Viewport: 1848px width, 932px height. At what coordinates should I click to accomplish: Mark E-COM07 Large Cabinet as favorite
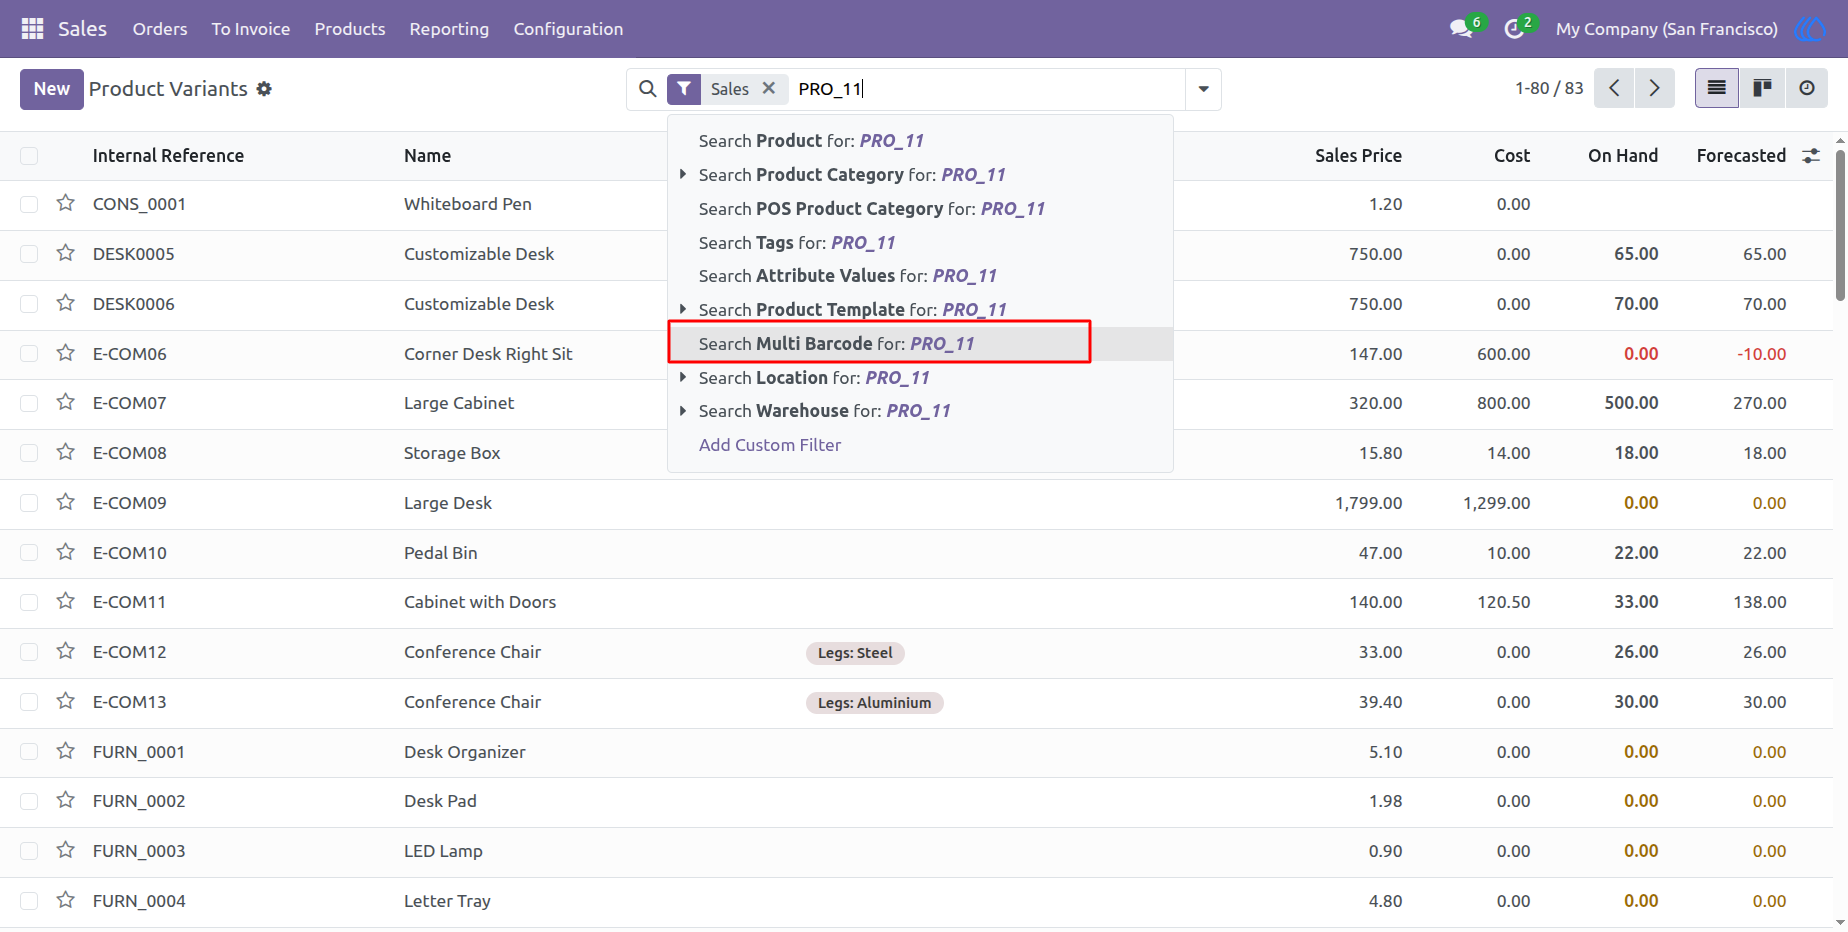coord(66,402)
